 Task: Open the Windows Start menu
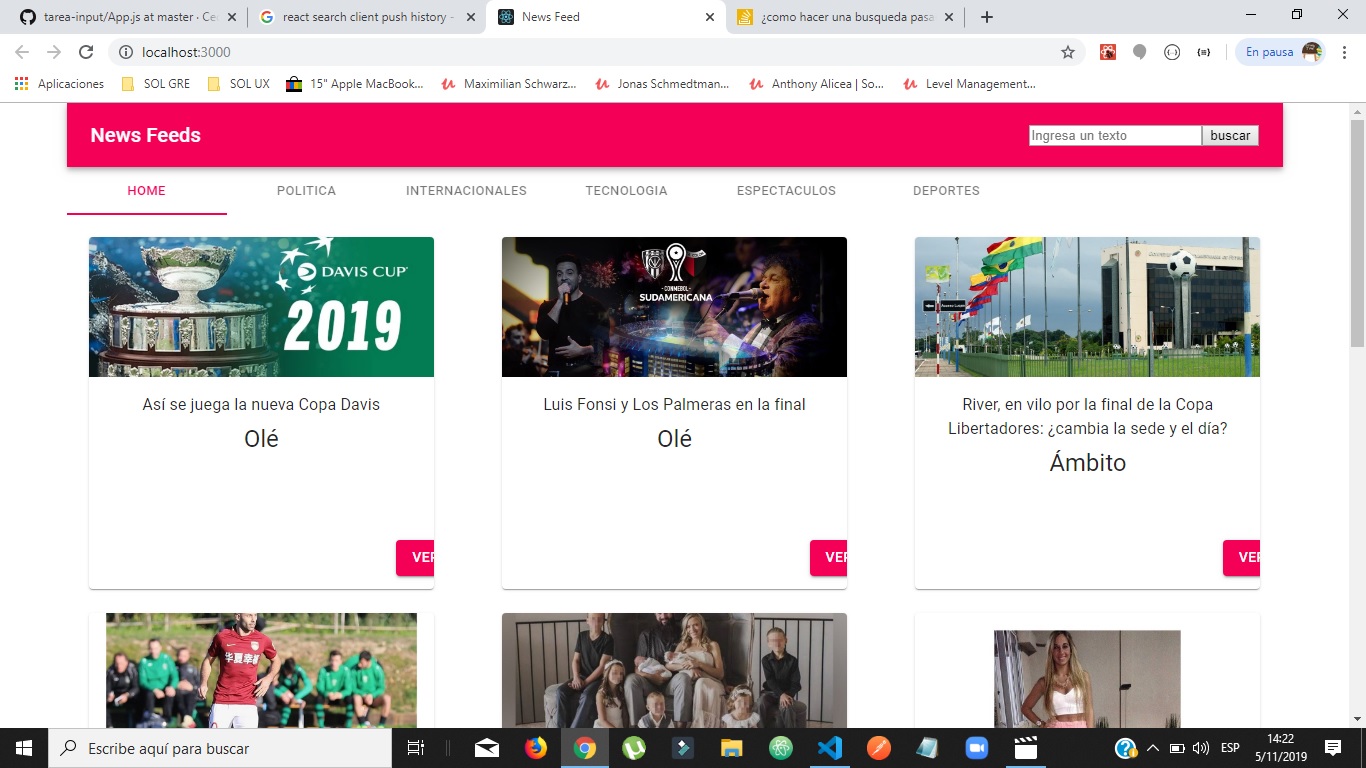tap(23, 748)
